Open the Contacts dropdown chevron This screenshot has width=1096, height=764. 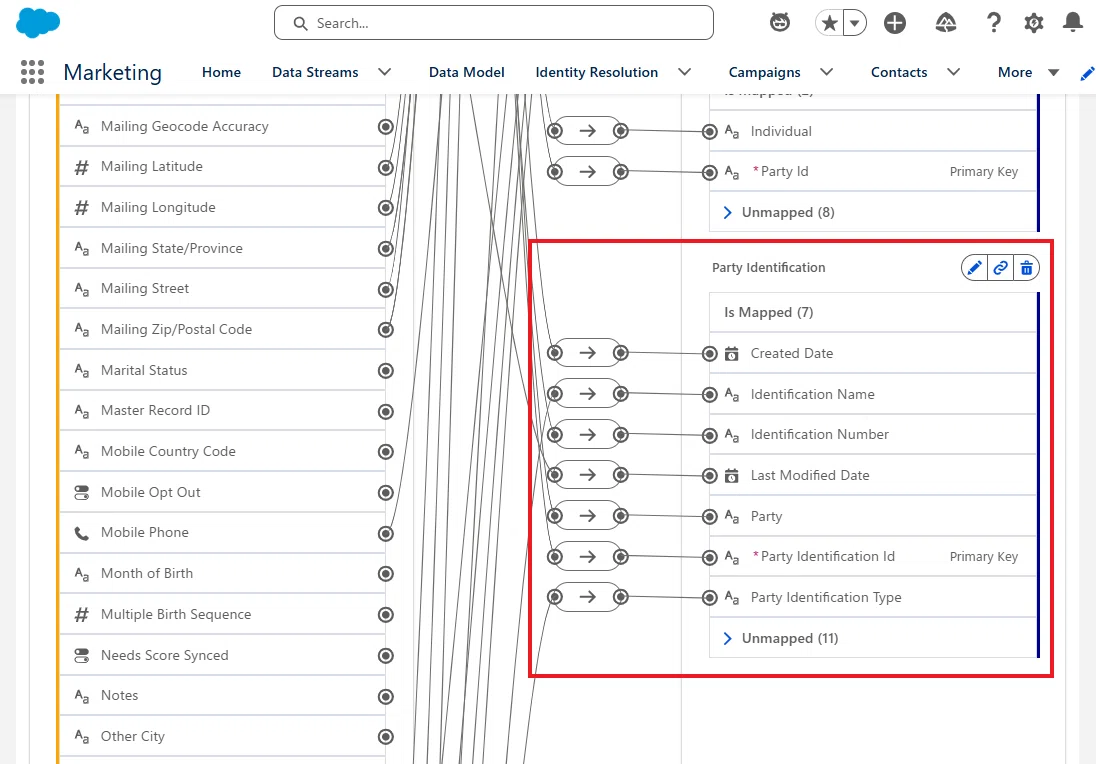[953, 72]
